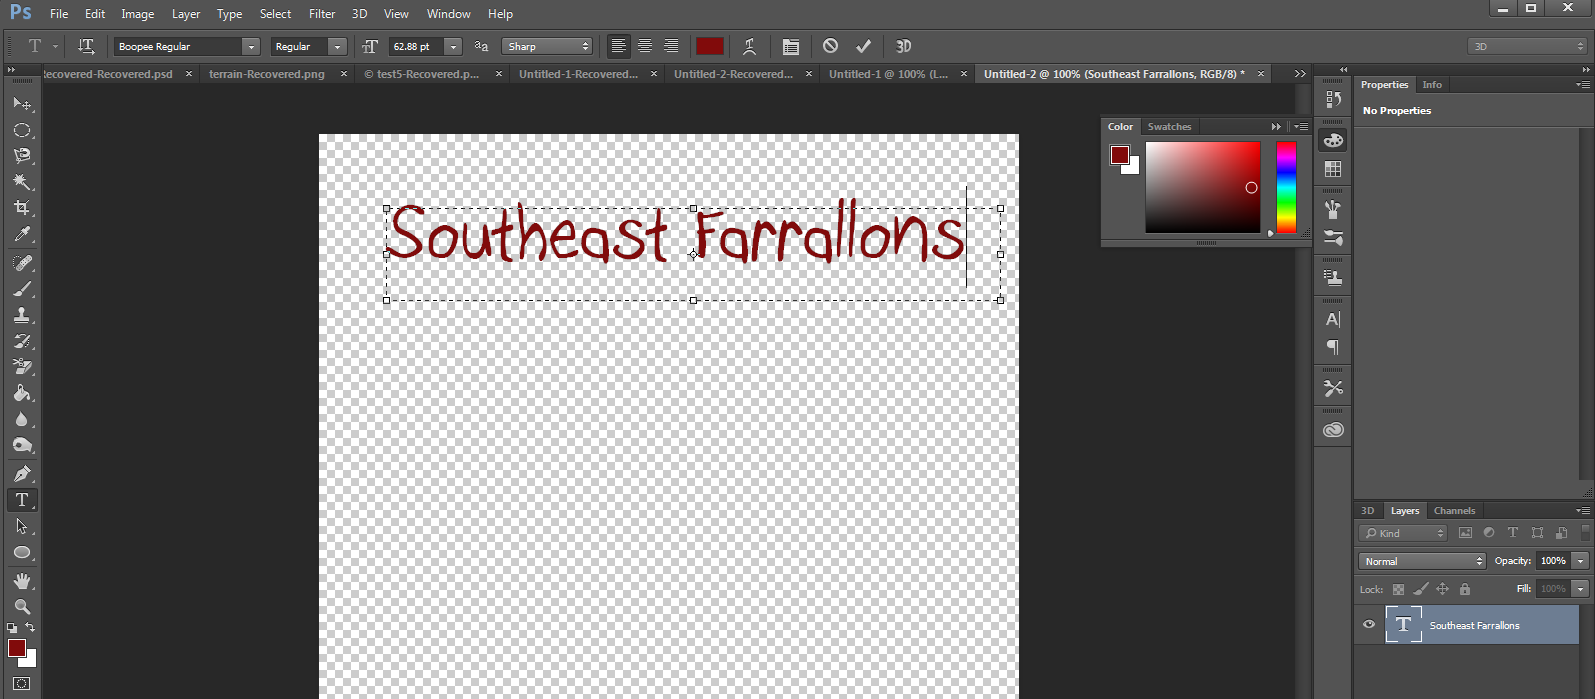This screenshot has width=1595, height=699.
Task: Select the History Brush tool
Action: [x=22, y=341]
